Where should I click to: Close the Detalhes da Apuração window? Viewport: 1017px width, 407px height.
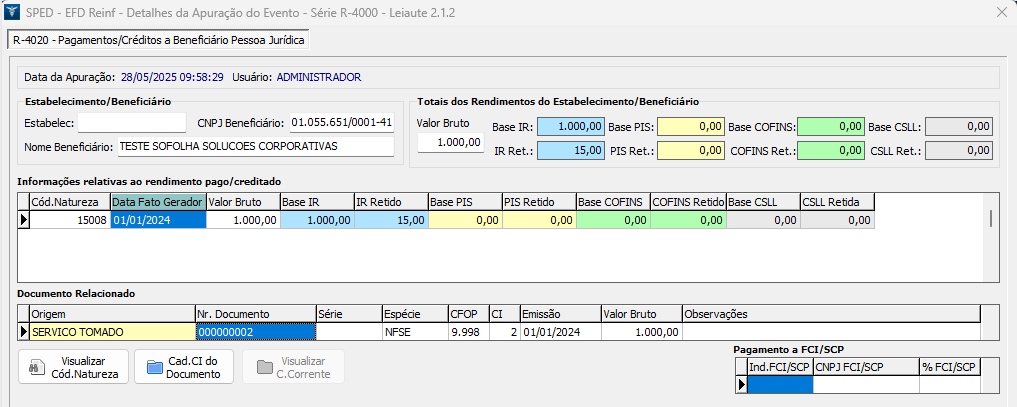[x=1000, y=12]
